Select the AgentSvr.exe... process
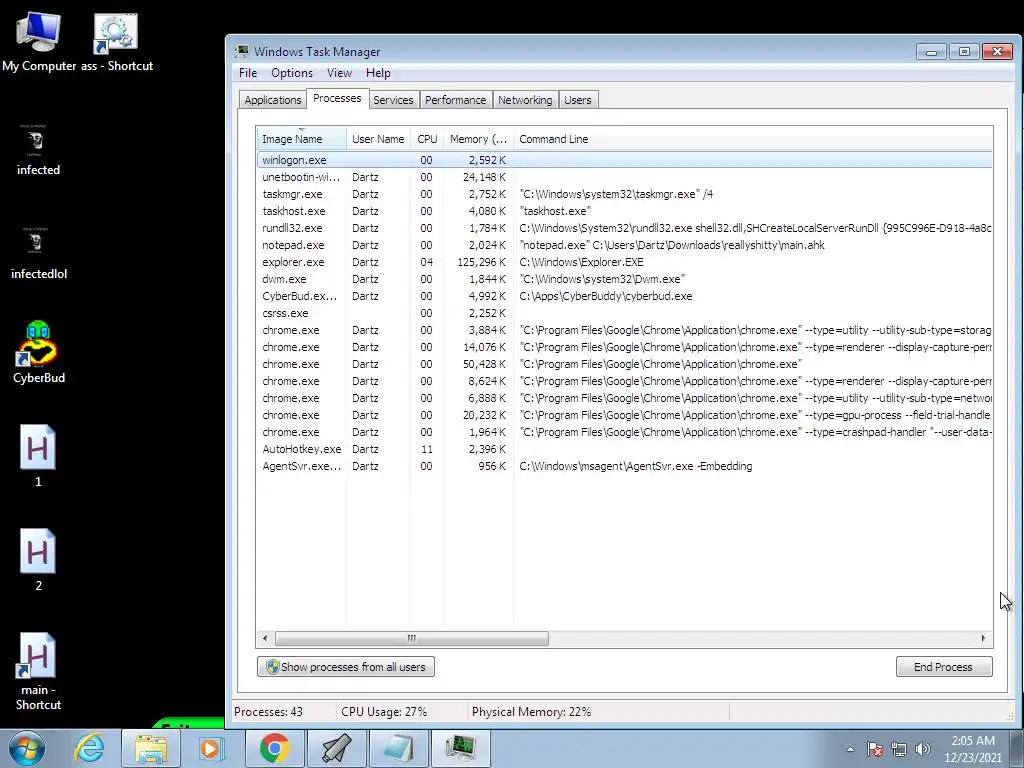Screen dimensions: 1024x768 click(x=624, y=466)
